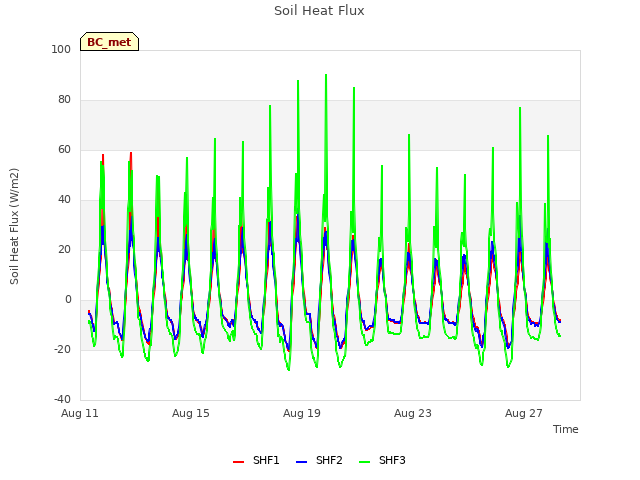Click the -40 y-axis tick label
Viewport: 640px width, 480px height.
click(x=62, y=400)
